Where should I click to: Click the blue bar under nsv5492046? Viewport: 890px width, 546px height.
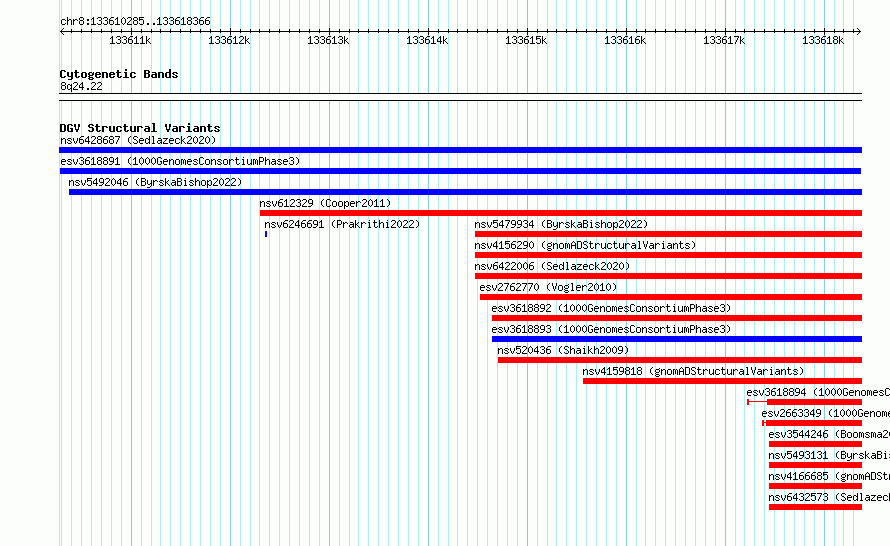pyautogui.click(x=465, y=192)
